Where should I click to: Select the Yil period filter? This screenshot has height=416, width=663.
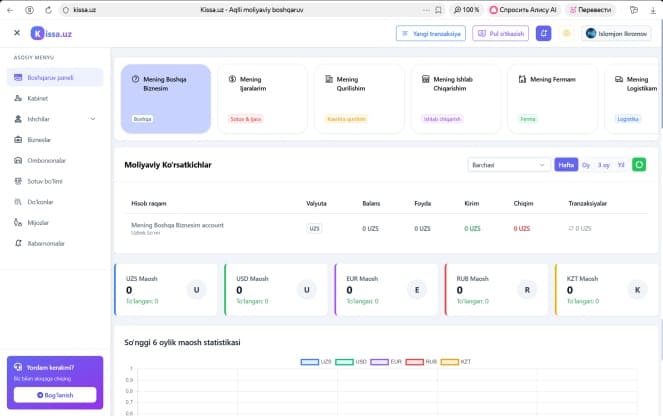tap(621, 165)
